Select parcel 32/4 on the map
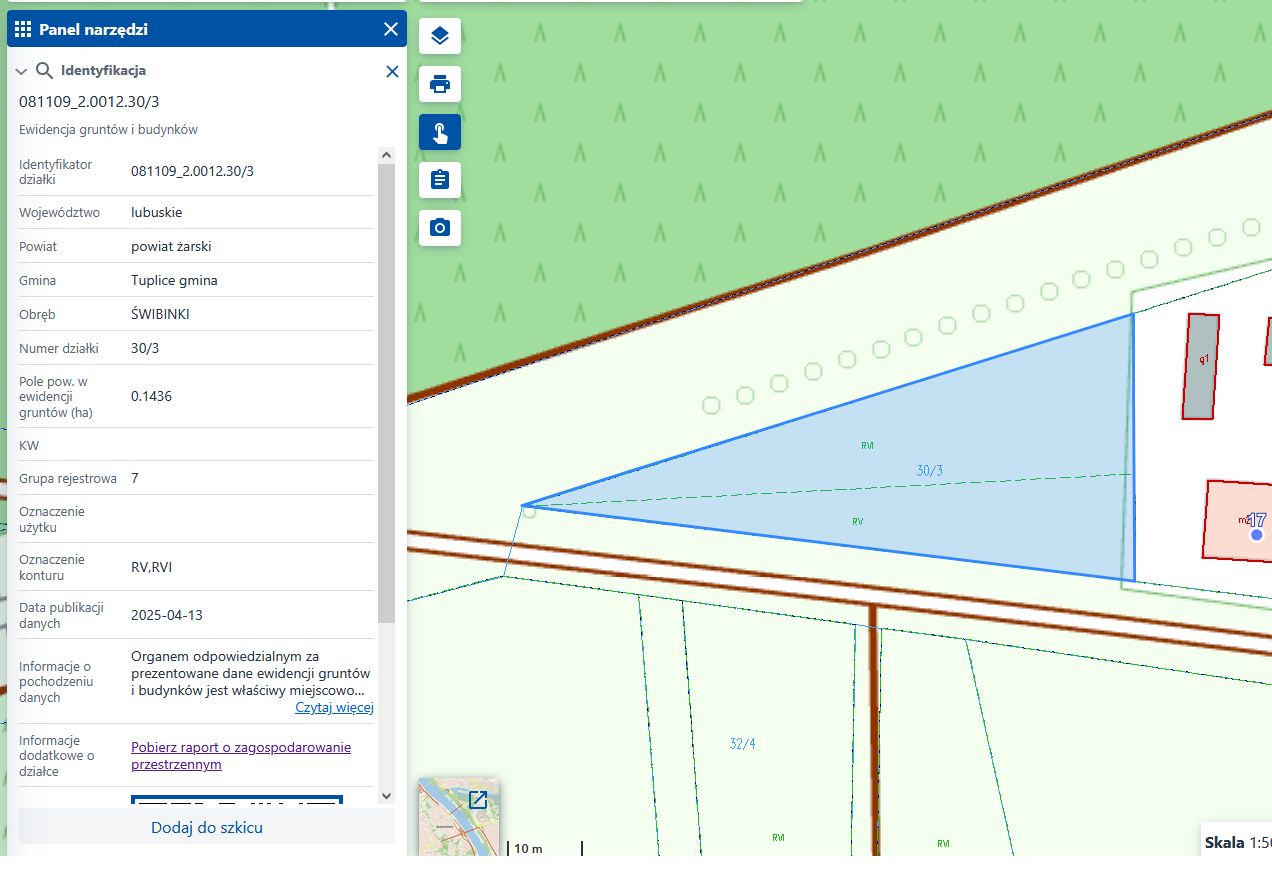Viewport: 1272px width, 889px height. [742, 744]
